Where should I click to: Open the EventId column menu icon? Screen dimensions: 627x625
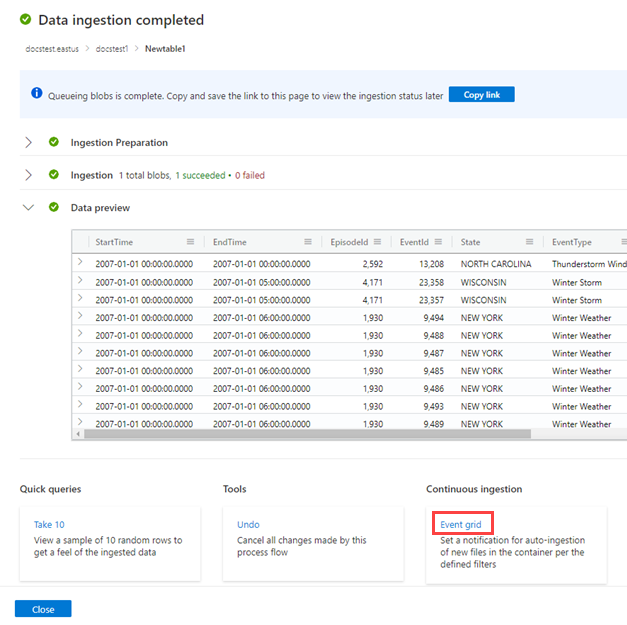[x=438, y=242]
